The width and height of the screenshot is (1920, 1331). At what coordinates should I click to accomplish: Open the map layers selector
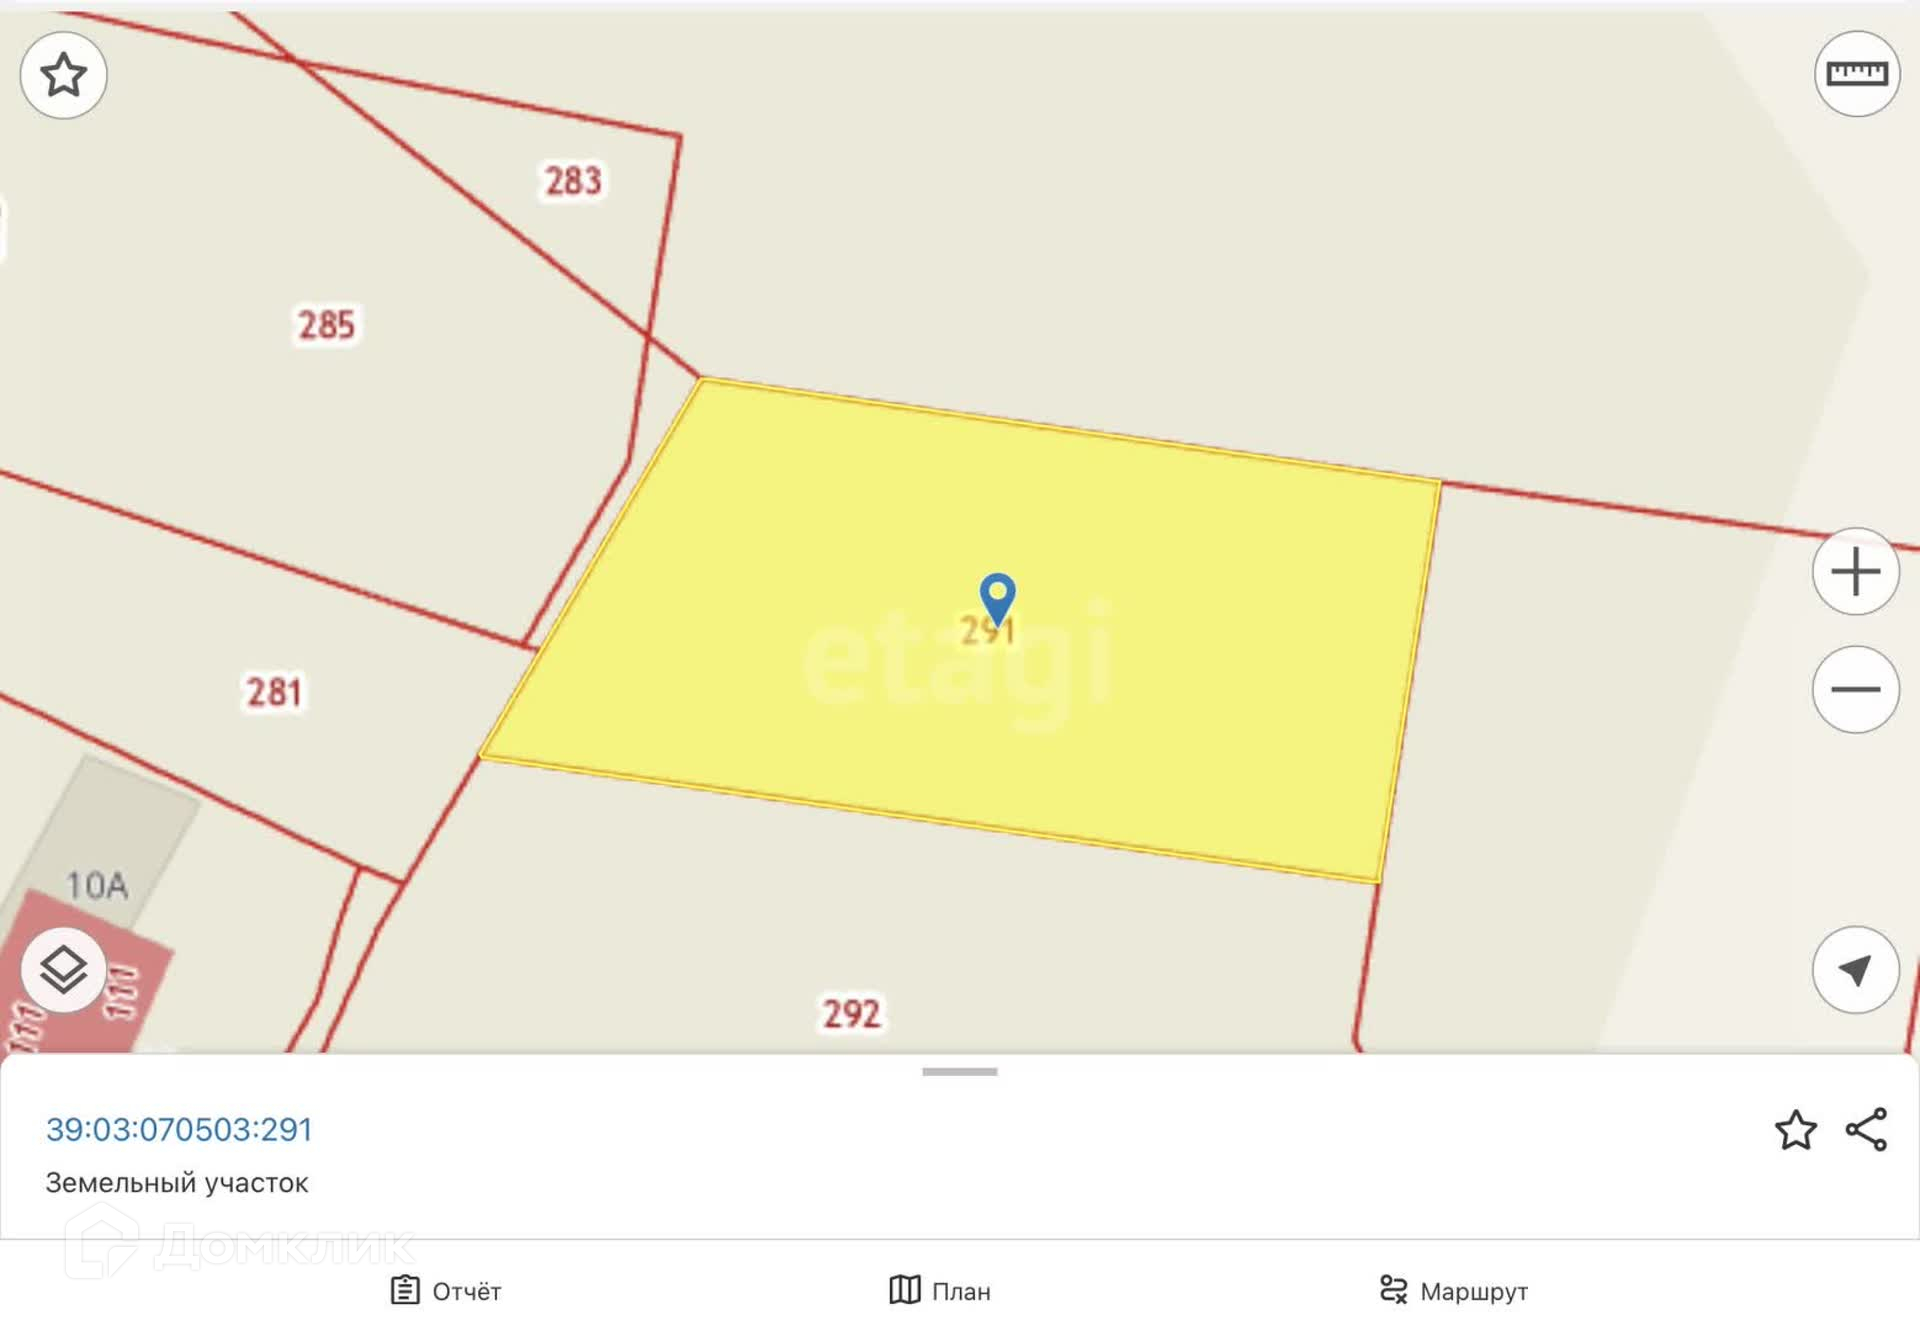tap(64, 970)
